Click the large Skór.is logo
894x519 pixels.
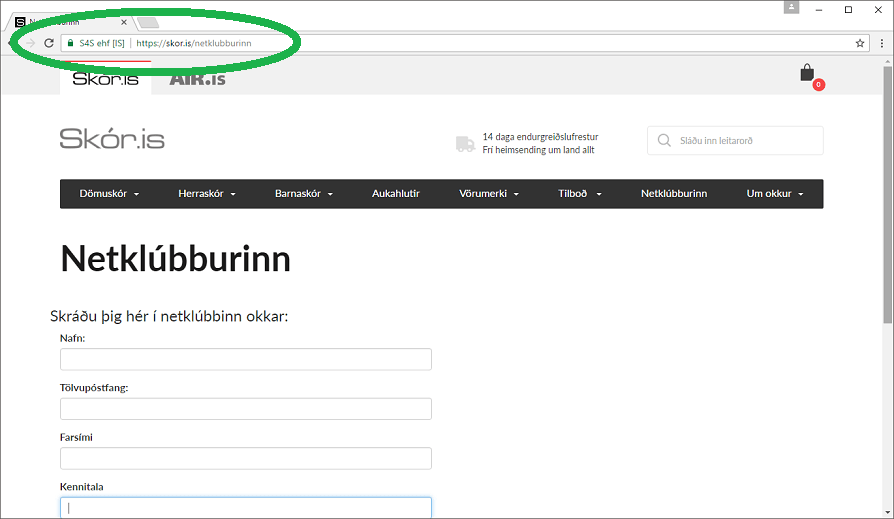[x=112, y=139]
